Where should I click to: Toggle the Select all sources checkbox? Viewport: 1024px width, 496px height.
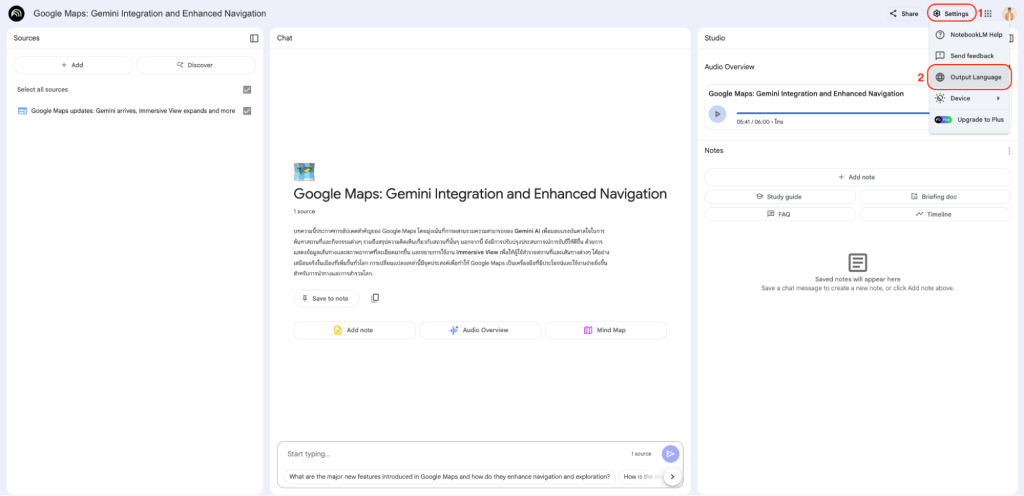(247, 89)
